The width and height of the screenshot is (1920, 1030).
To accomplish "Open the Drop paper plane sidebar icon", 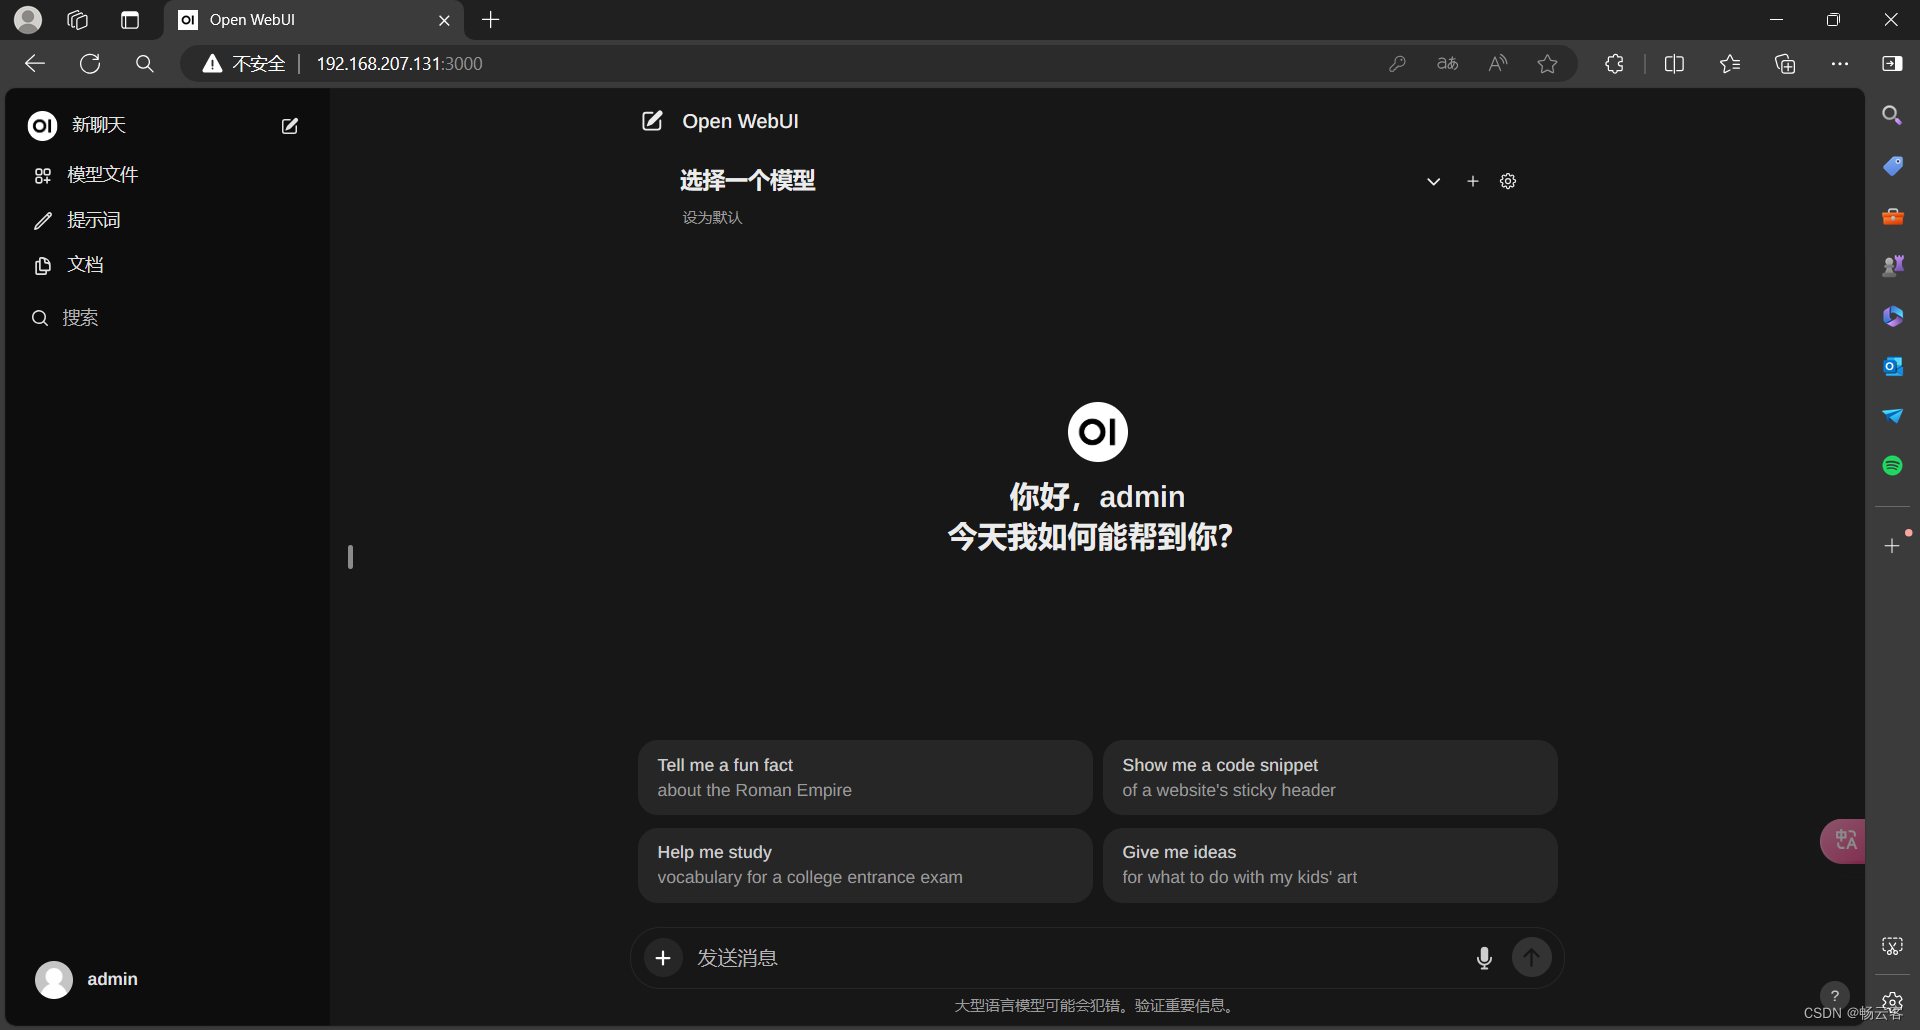I will (x=1892, y=416).
